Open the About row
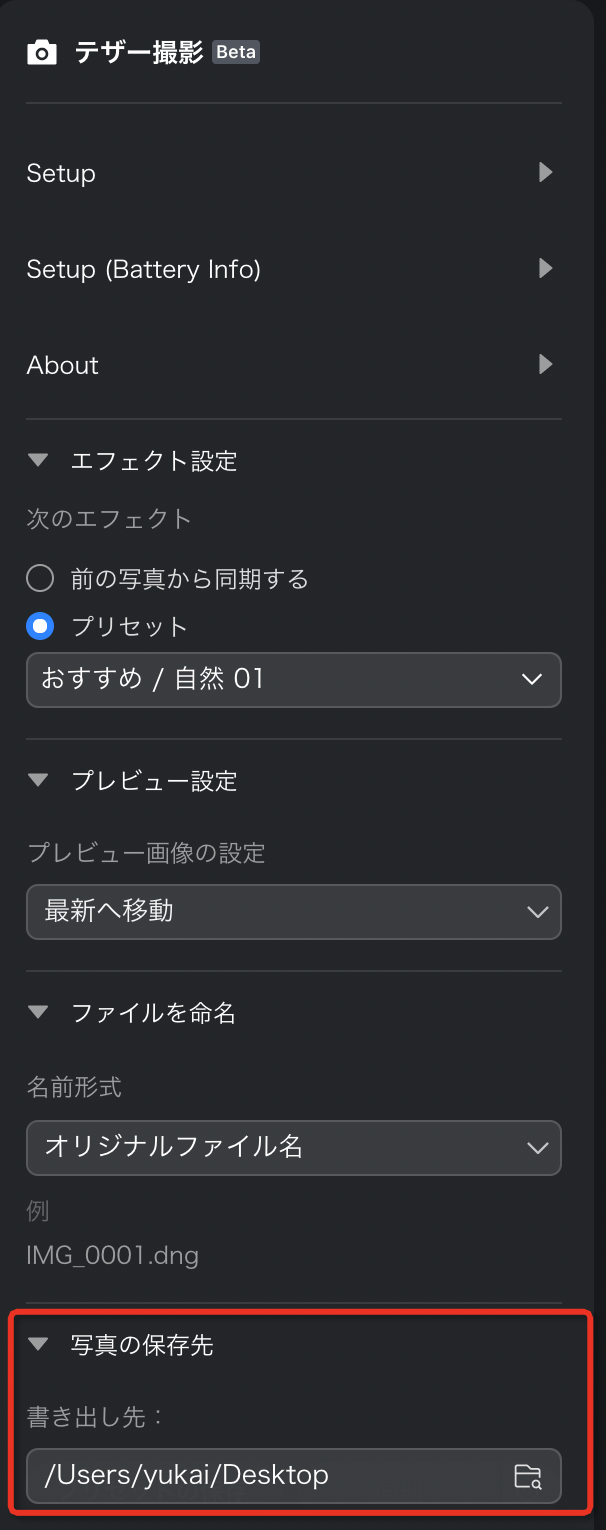Viewport: 606px width, 1530px height. pyautogui.click(x=294, y=364)
